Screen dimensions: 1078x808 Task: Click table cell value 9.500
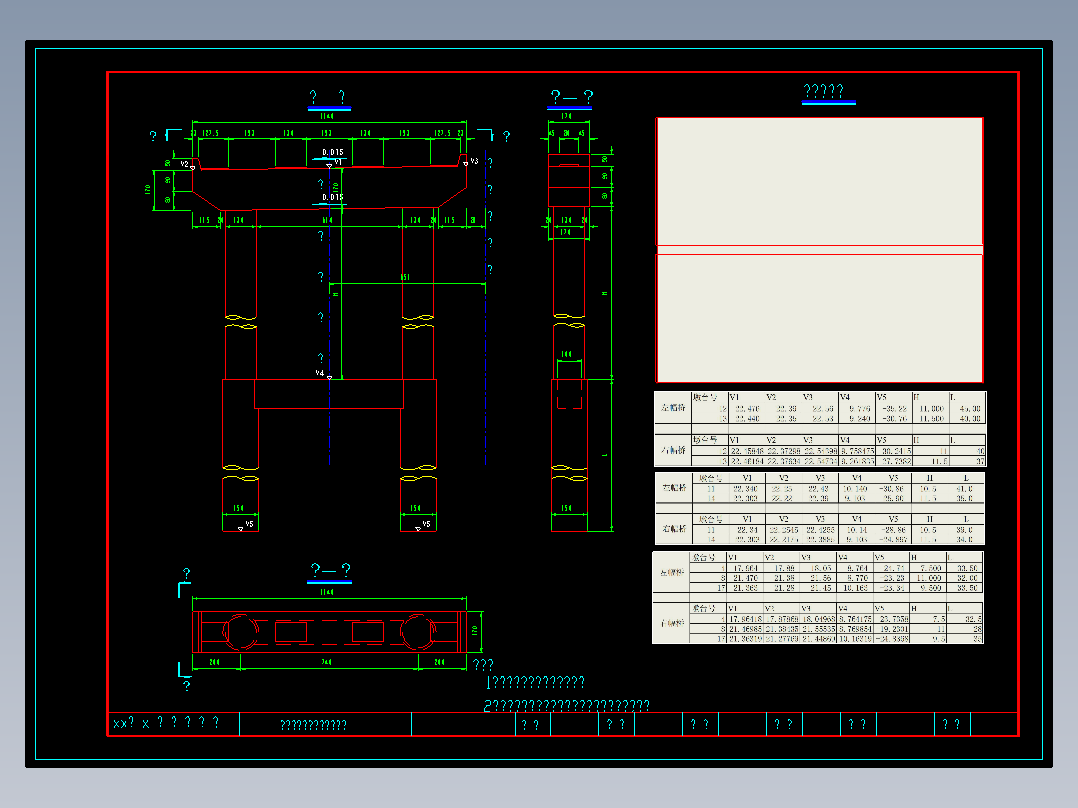pyautogui.click(x=931, y=588)
